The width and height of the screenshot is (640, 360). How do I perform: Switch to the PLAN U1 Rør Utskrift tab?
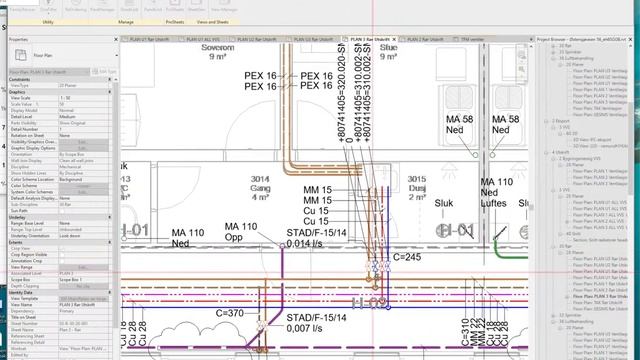pos(149,40)
